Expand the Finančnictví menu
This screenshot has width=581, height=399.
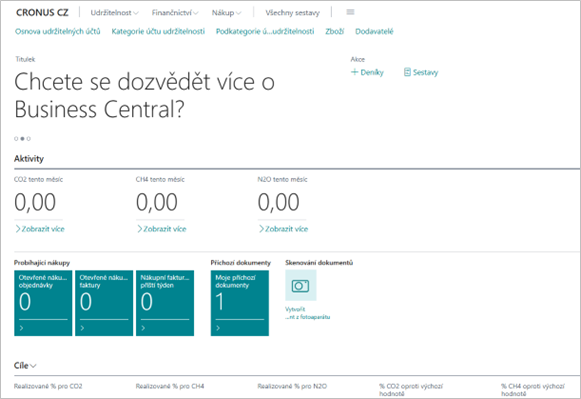pyautogui.click(x=175, y=13)
